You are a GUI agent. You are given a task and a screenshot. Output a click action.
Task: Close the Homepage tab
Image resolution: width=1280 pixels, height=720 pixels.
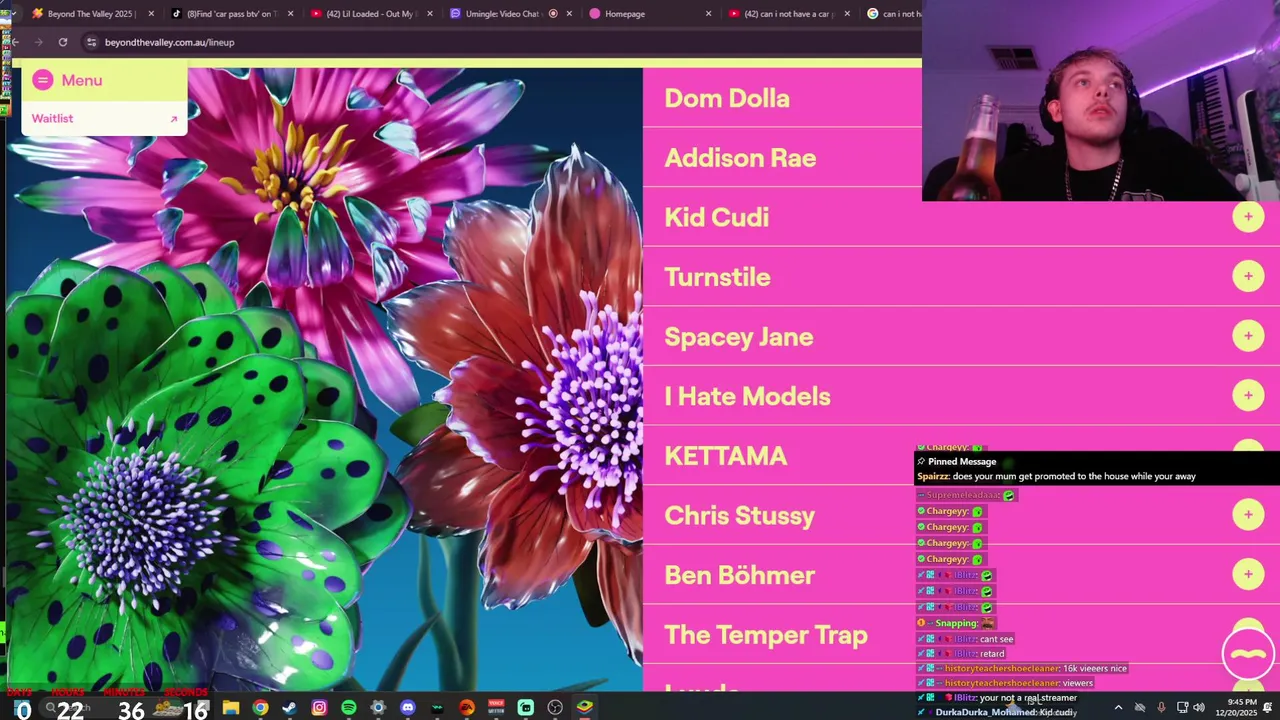coord(708,14)
